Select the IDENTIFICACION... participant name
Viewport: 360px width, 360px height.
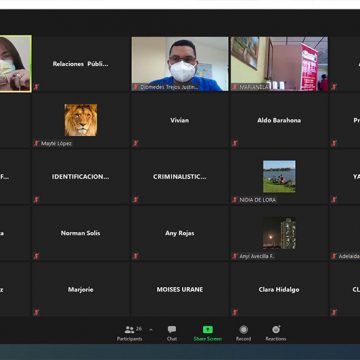(80, 177)
